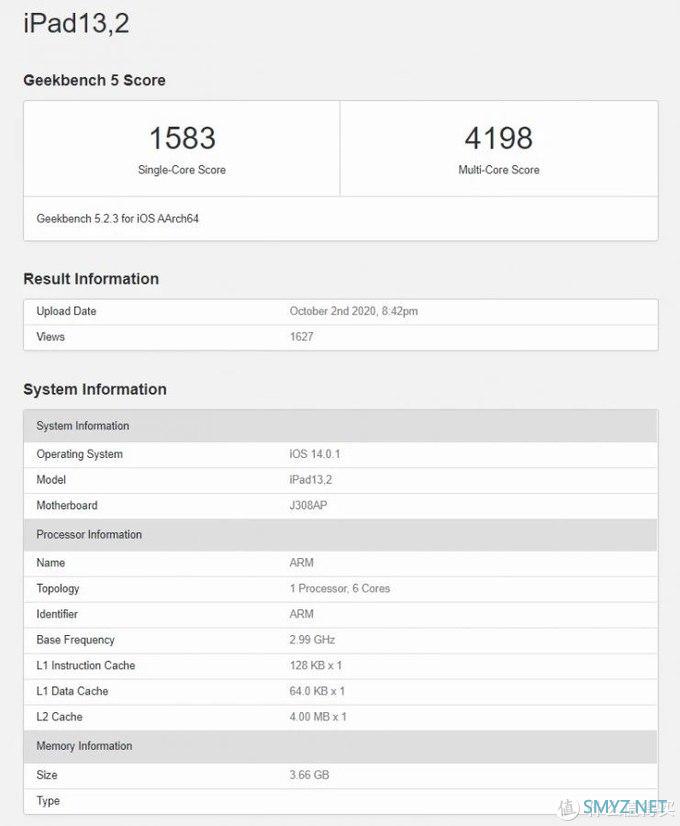
Task: Click the Type row label
Action: click(x=48, y=801)
